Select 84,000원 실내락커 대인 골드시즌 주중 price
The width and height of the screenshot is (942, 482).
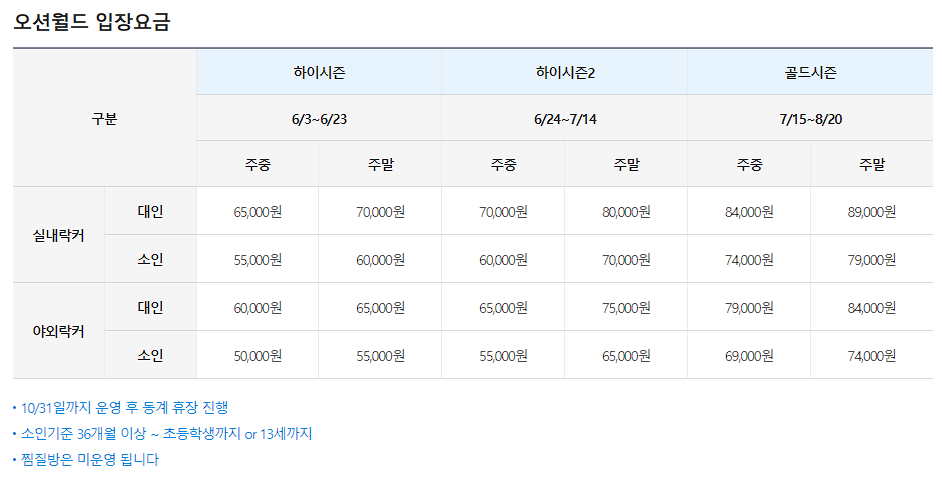click(749, 212)
